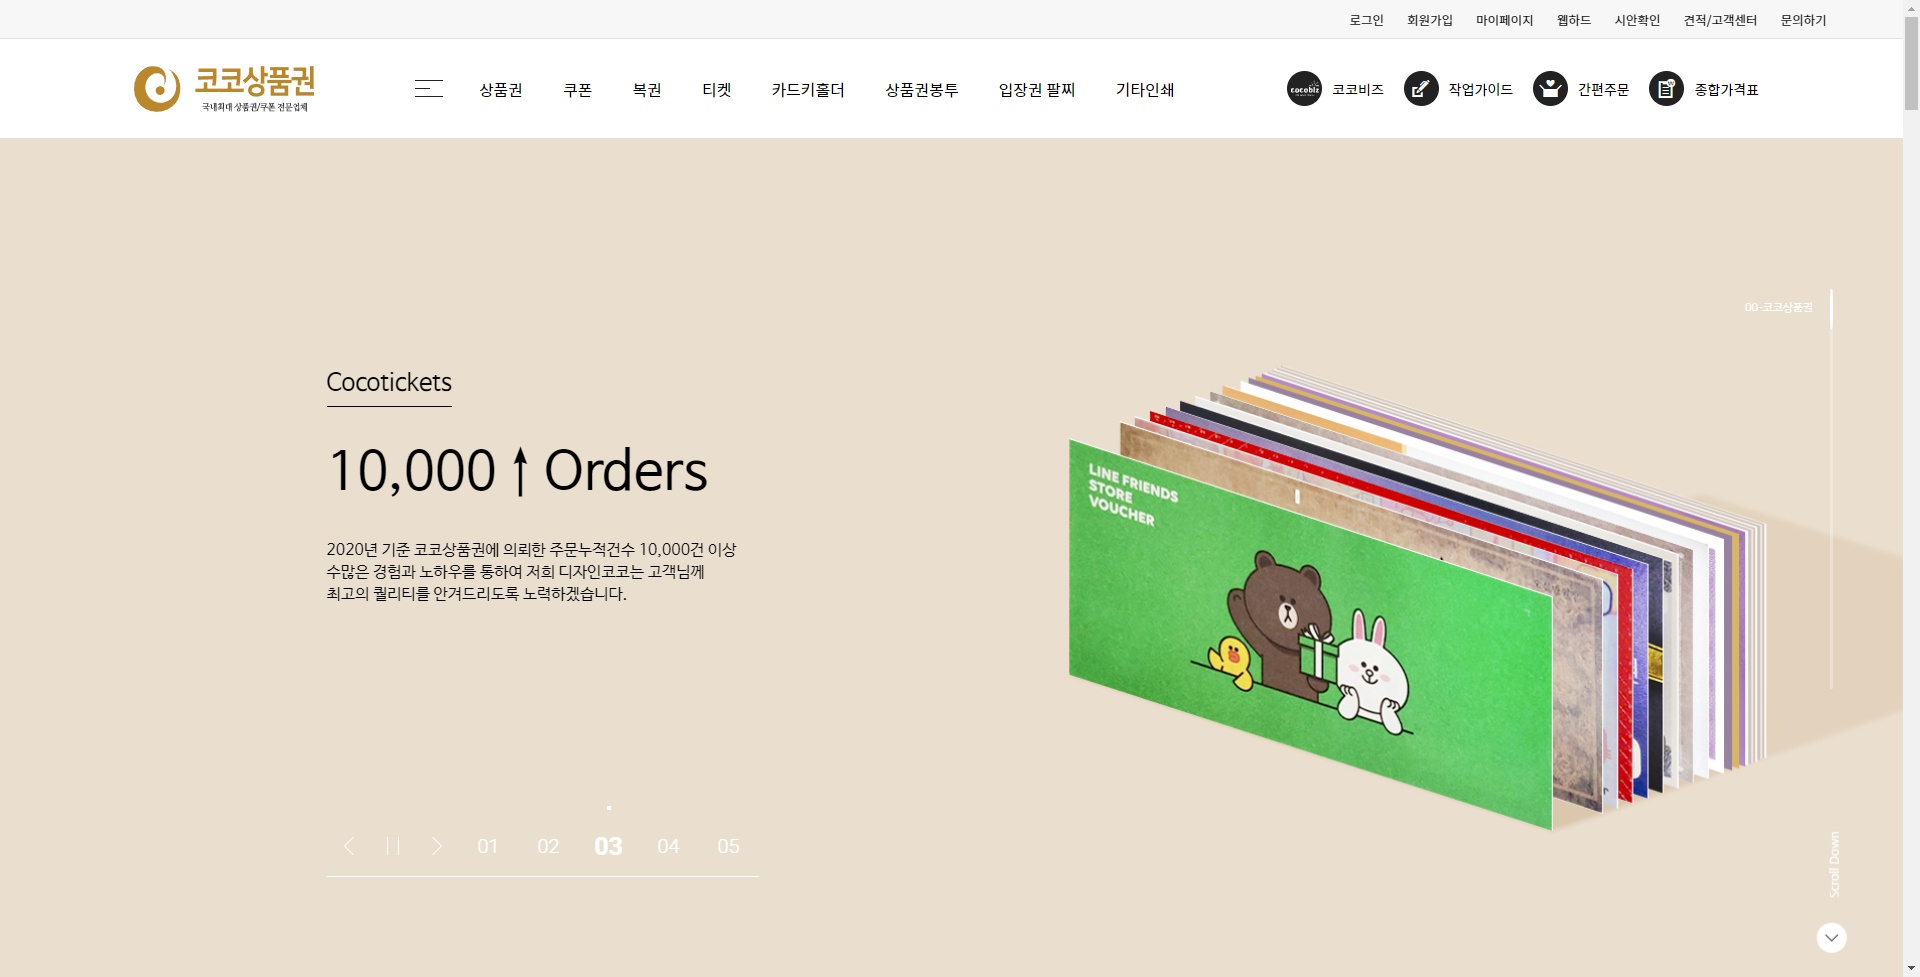Jump to slide 01
This screenshot has height=977, width=1920.
(488, 847)
